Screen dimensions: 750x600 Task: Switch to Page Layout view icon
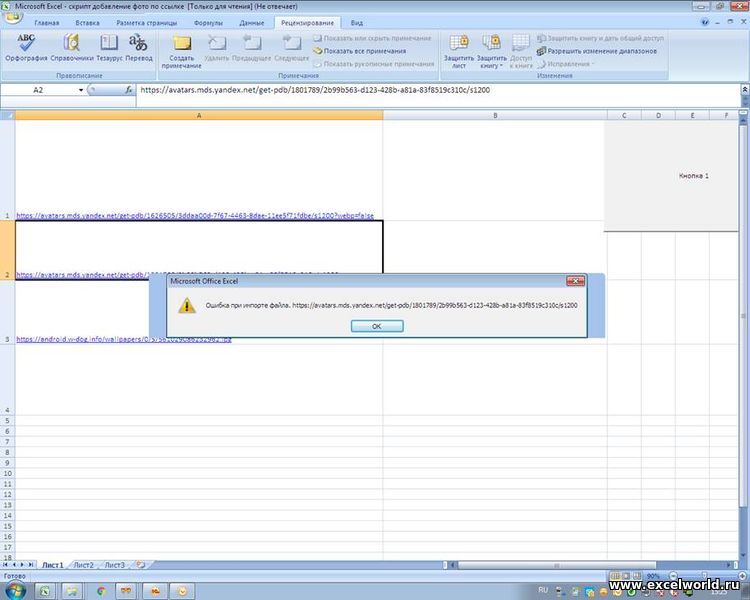click(x=626, y=576)
